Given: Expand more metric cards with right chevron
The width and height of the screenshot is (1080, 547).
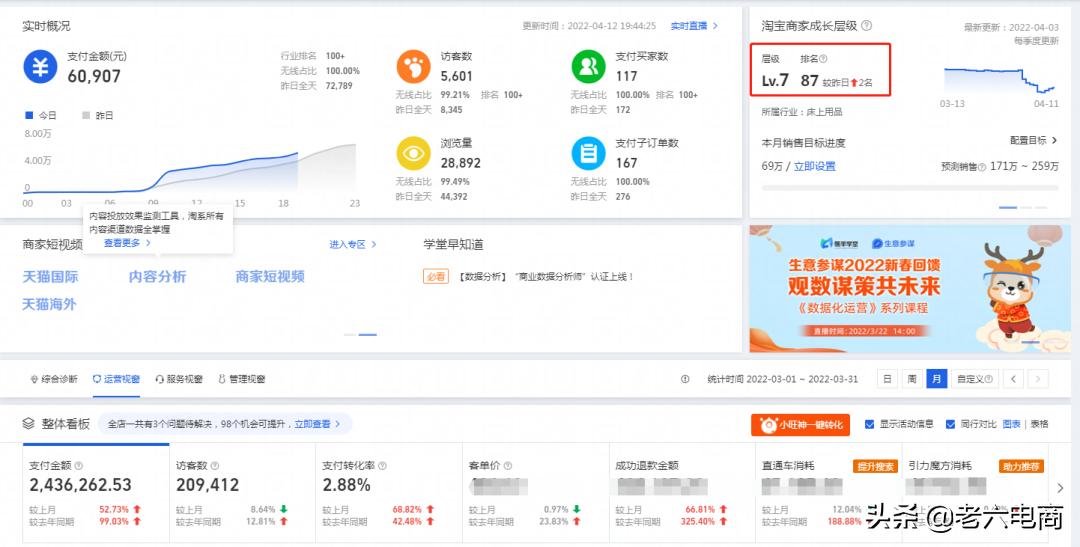Looking at the screenshot, I should pos(1060,488).
